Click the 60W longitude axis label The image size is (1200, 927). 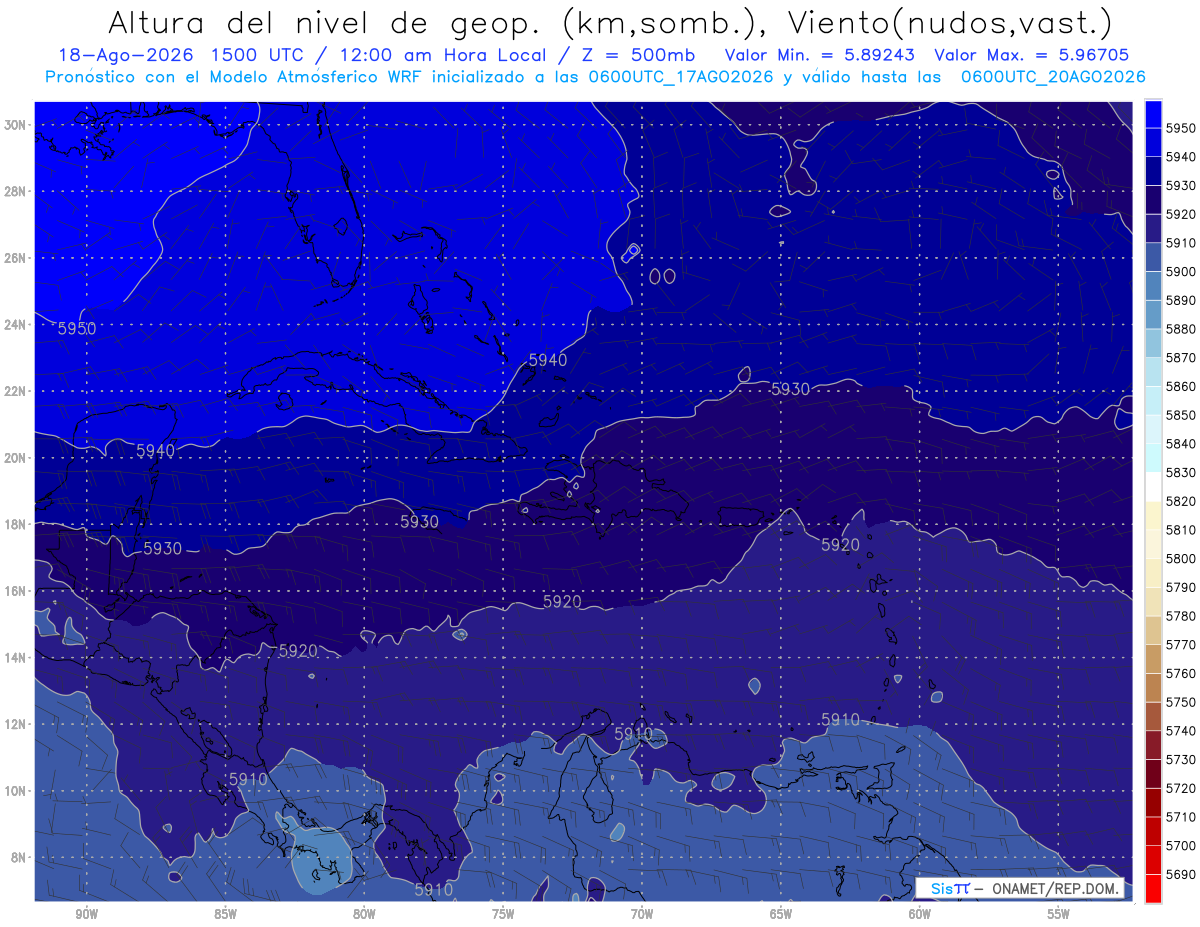tap(920, 914)
